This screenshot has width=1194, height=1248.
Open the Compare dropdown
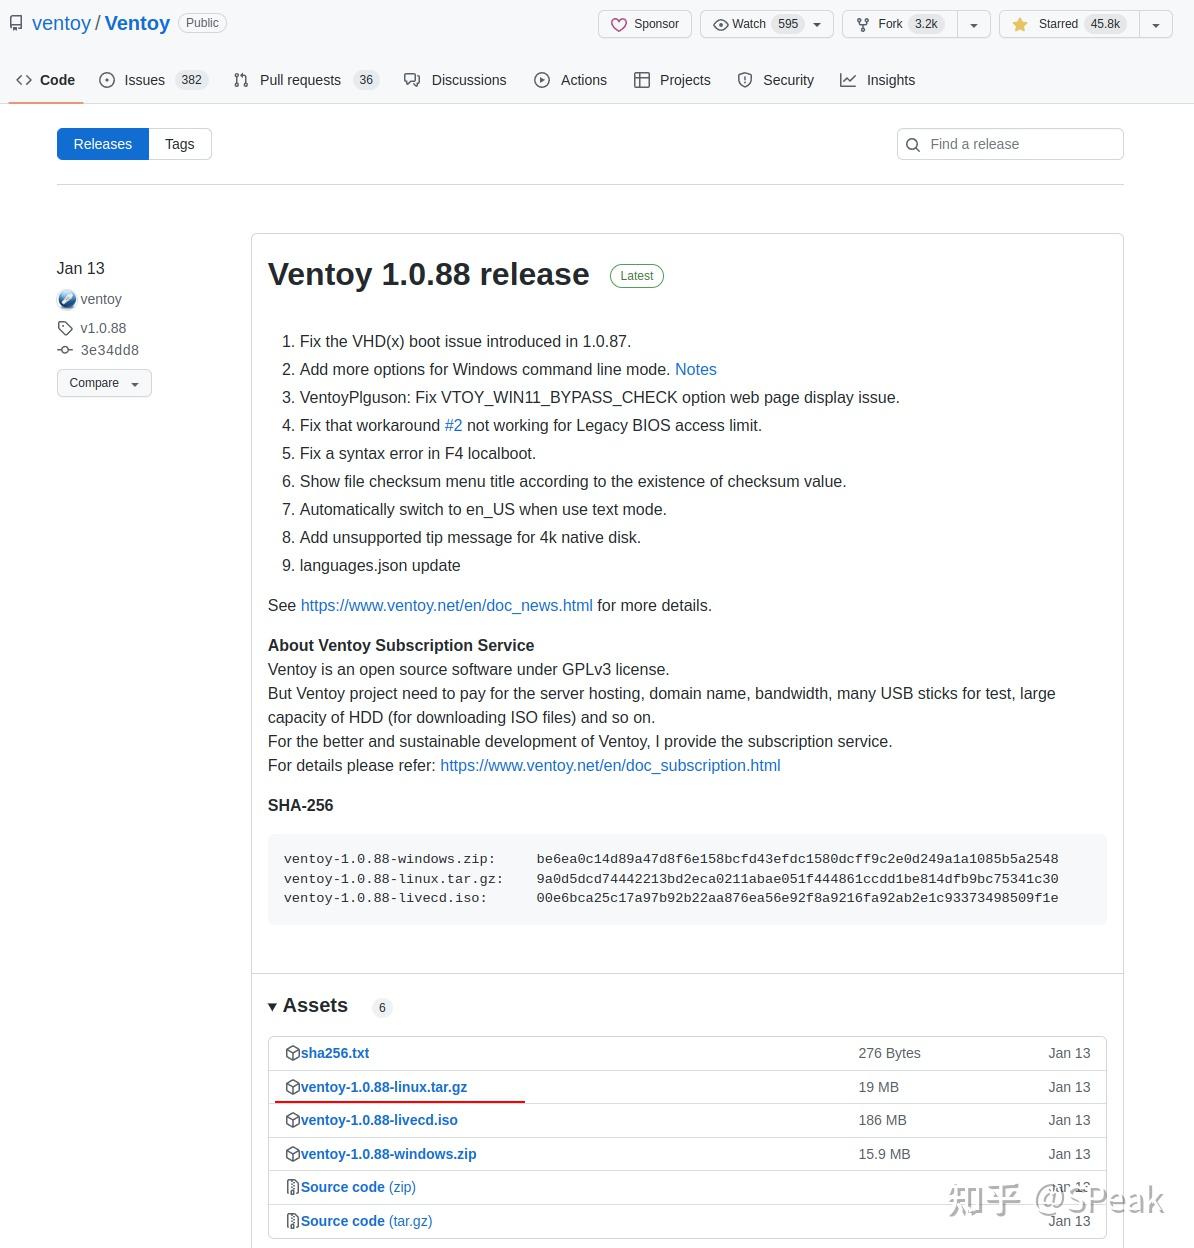pyautogui.click(x=104, y=383)
